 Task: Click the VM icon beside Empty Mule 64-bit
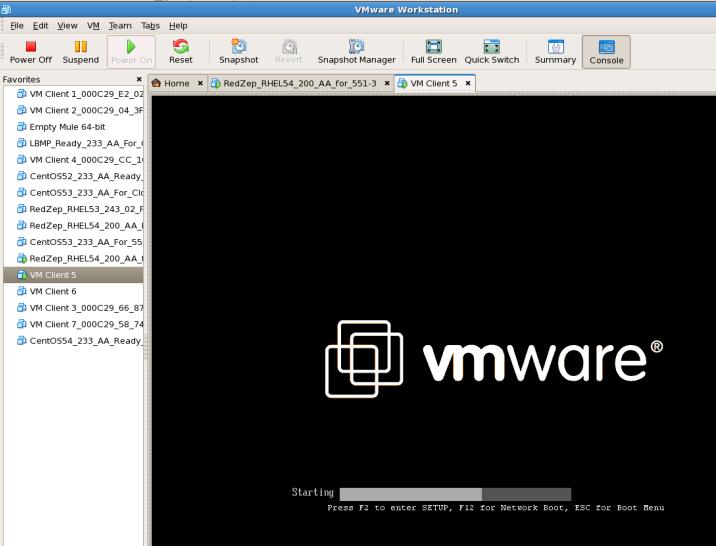[21, 126]
